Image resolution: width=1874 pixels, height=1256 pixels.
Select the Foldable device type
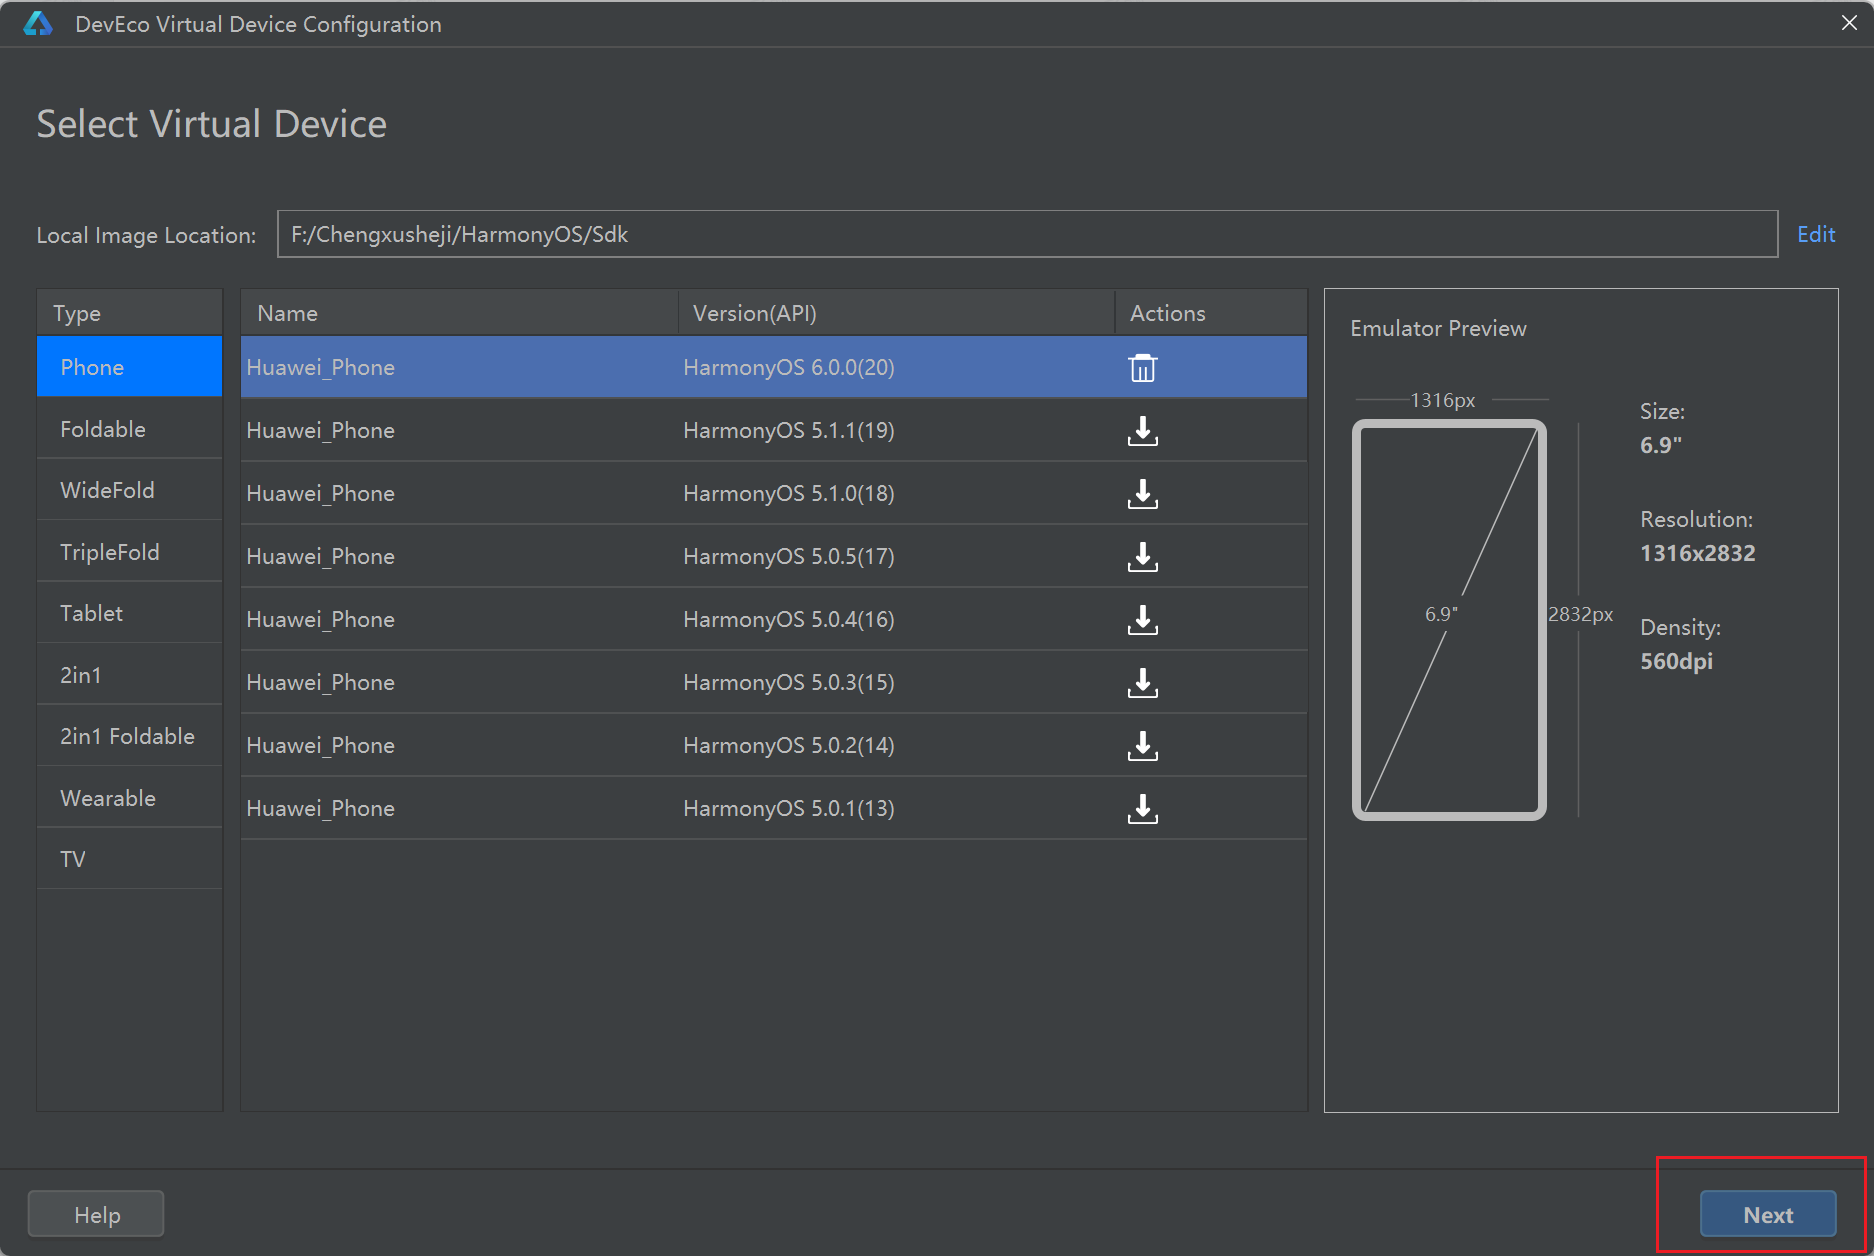click(x=103, y=429)
